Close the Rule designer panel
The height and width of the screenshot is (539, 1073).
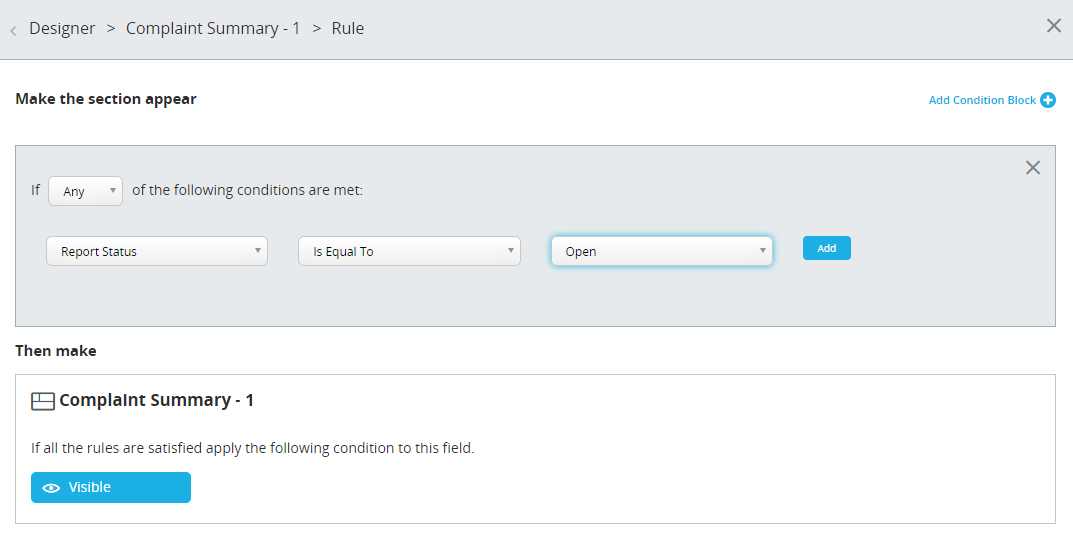(x=1054, y=26)
